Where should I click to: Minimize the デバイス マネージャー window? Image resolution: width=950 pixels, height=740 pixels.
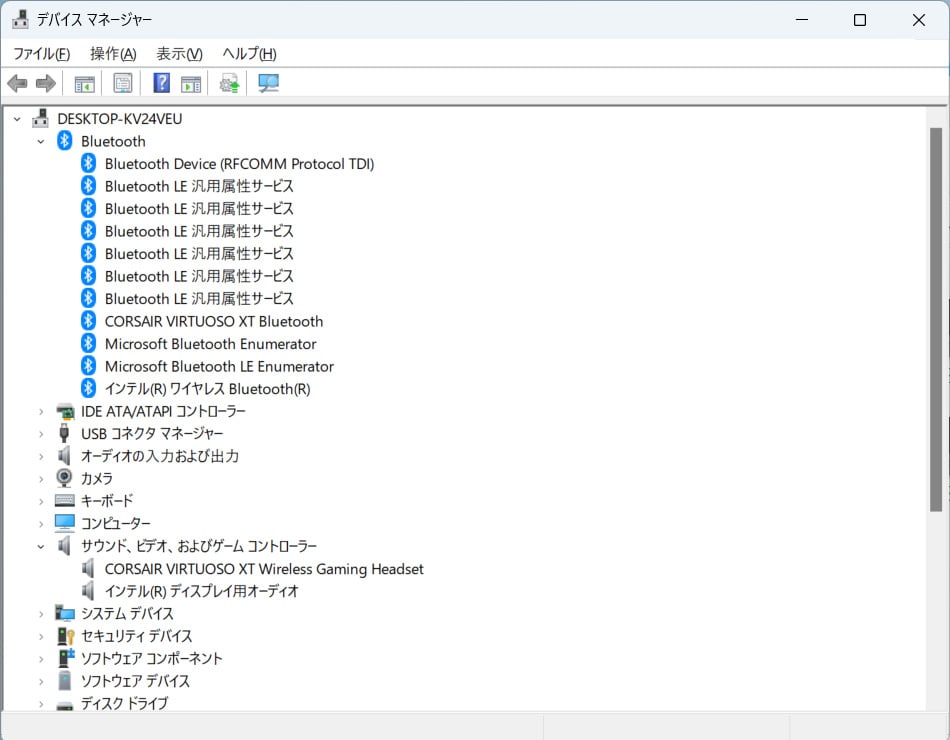pyautogui.click(x=802, y=20)
